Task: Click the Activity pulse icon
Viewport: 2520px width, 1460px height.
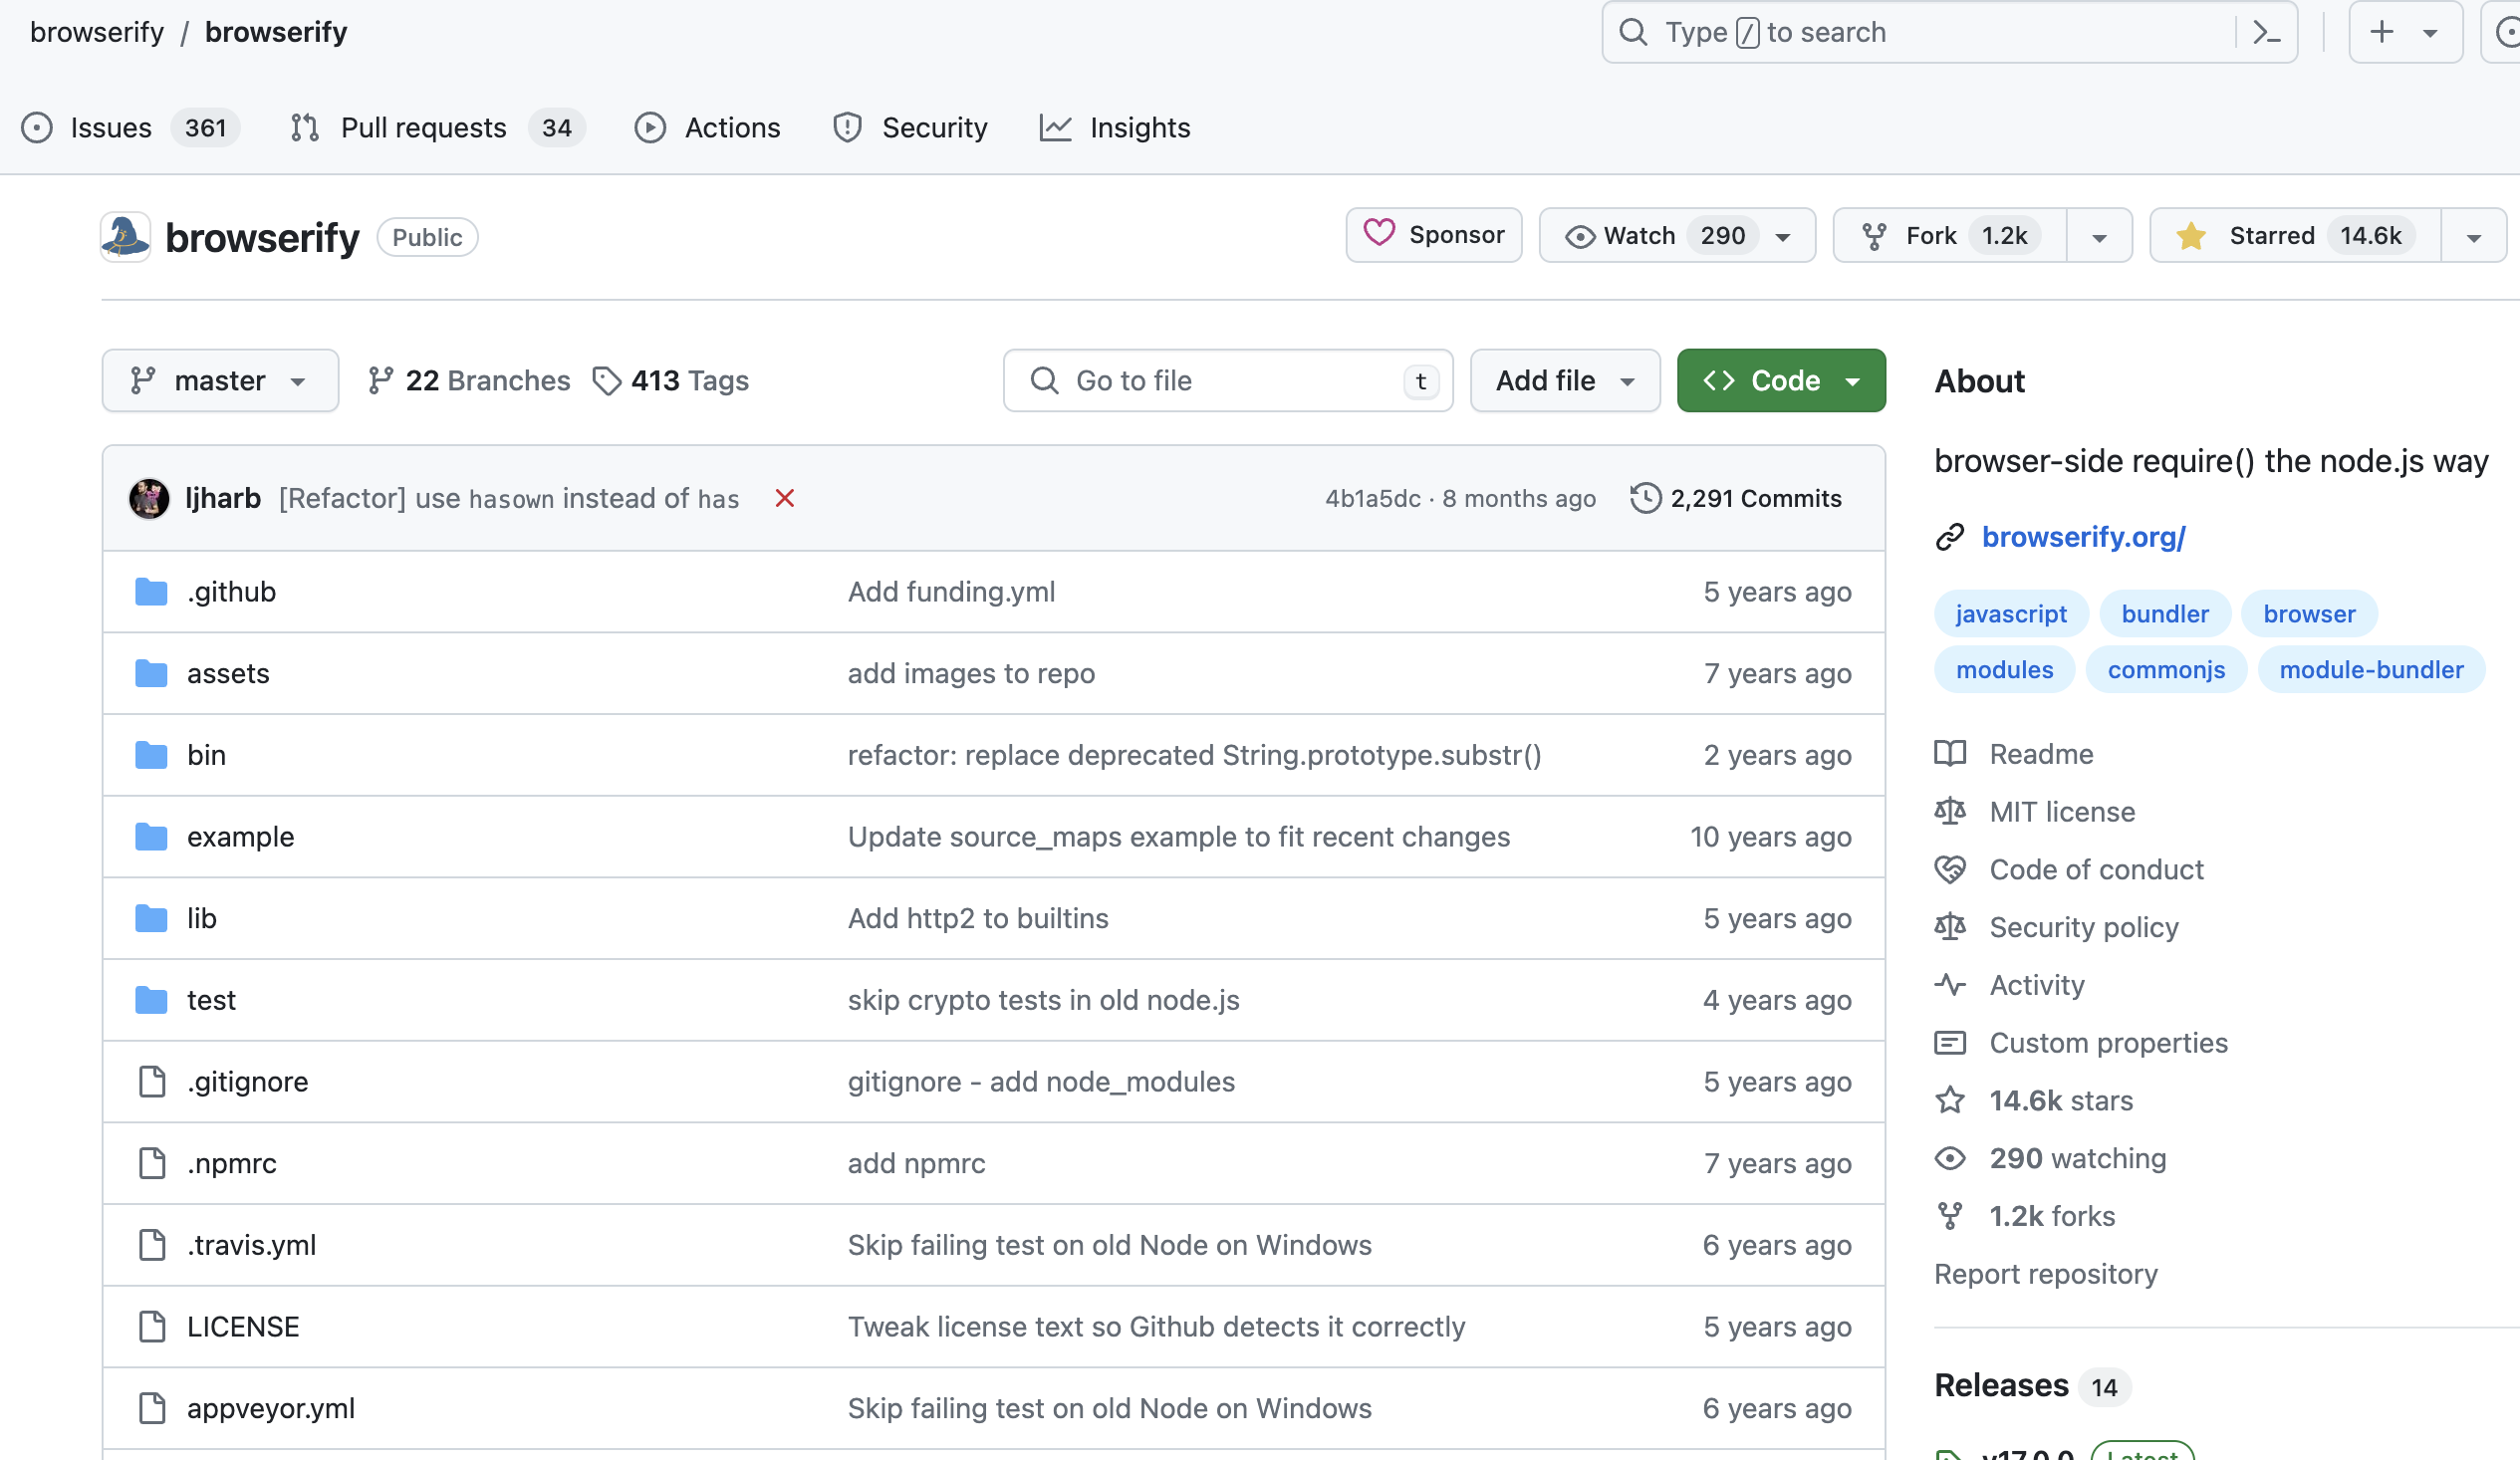Action: [1950, 985]
